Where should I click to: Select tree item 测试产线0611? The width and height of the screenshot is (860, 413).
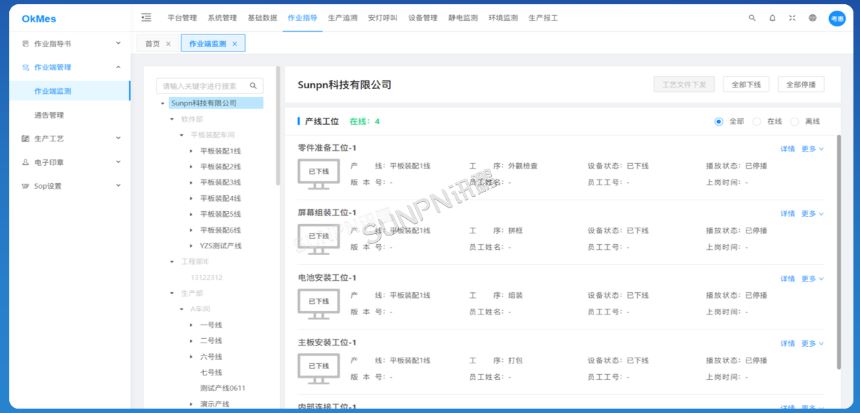[223, 388]
